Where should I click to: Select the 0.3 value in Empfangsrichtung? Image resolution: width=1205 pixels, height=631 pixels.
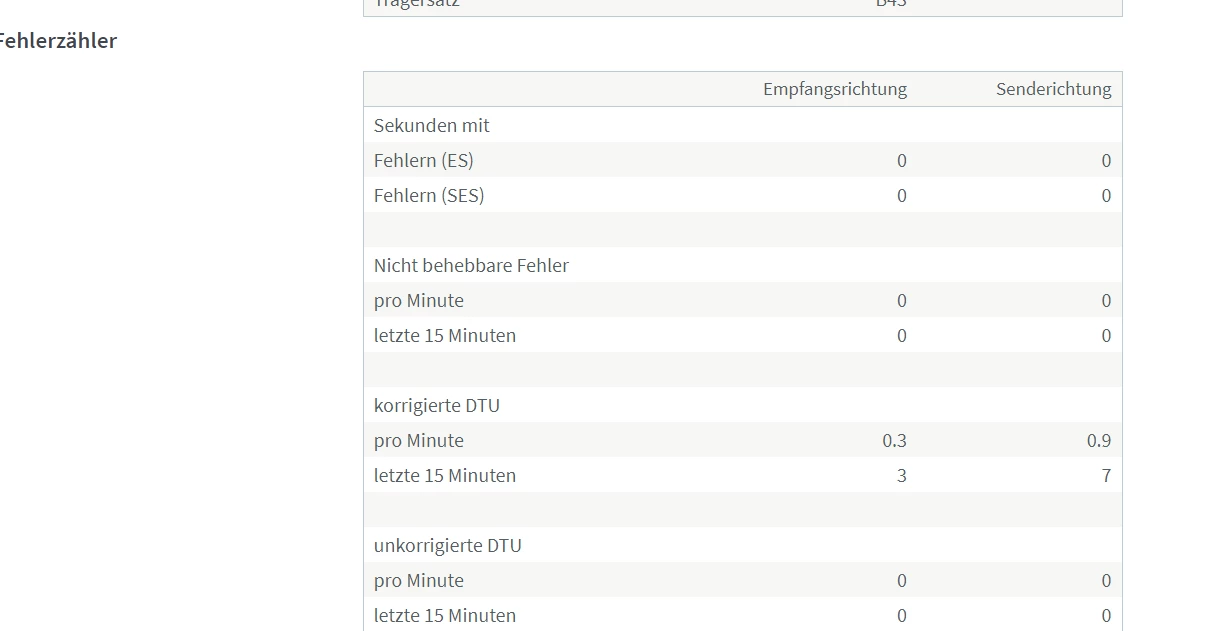click(894, 440)
